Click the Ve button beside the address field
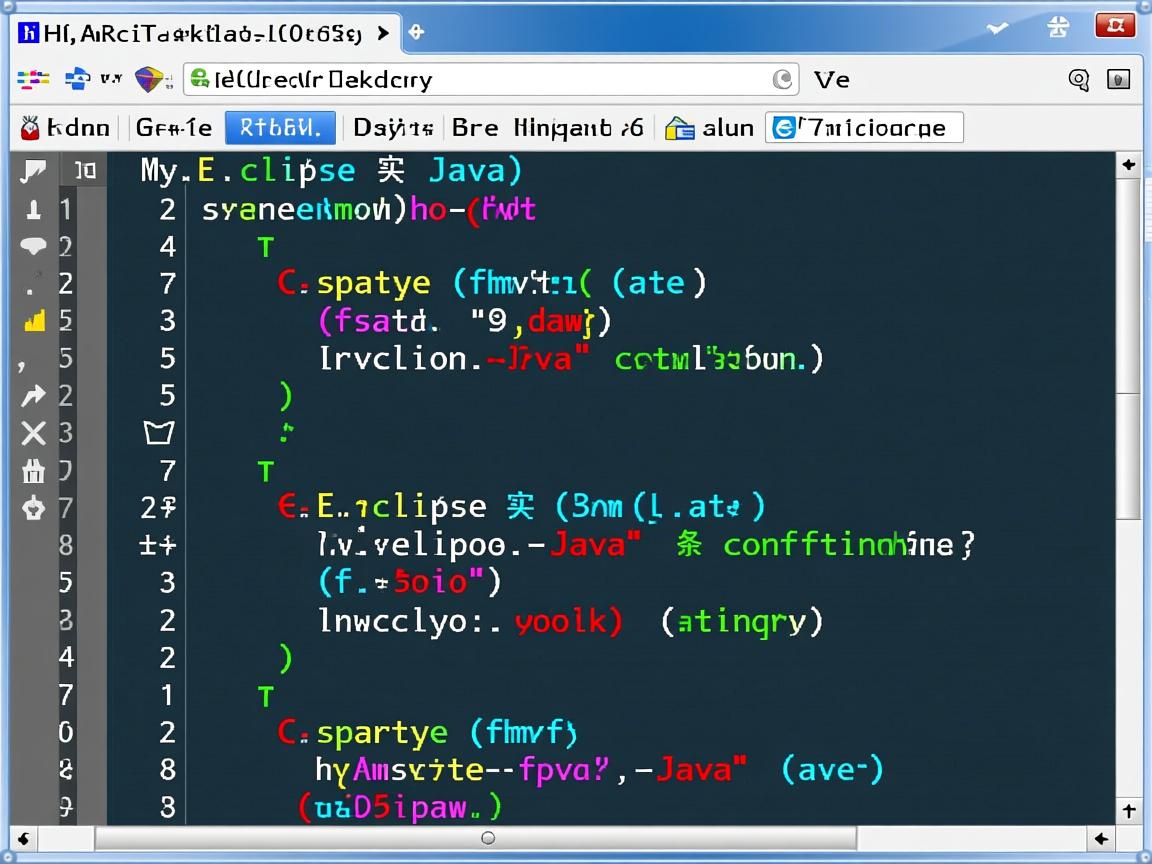 [831, 79]
